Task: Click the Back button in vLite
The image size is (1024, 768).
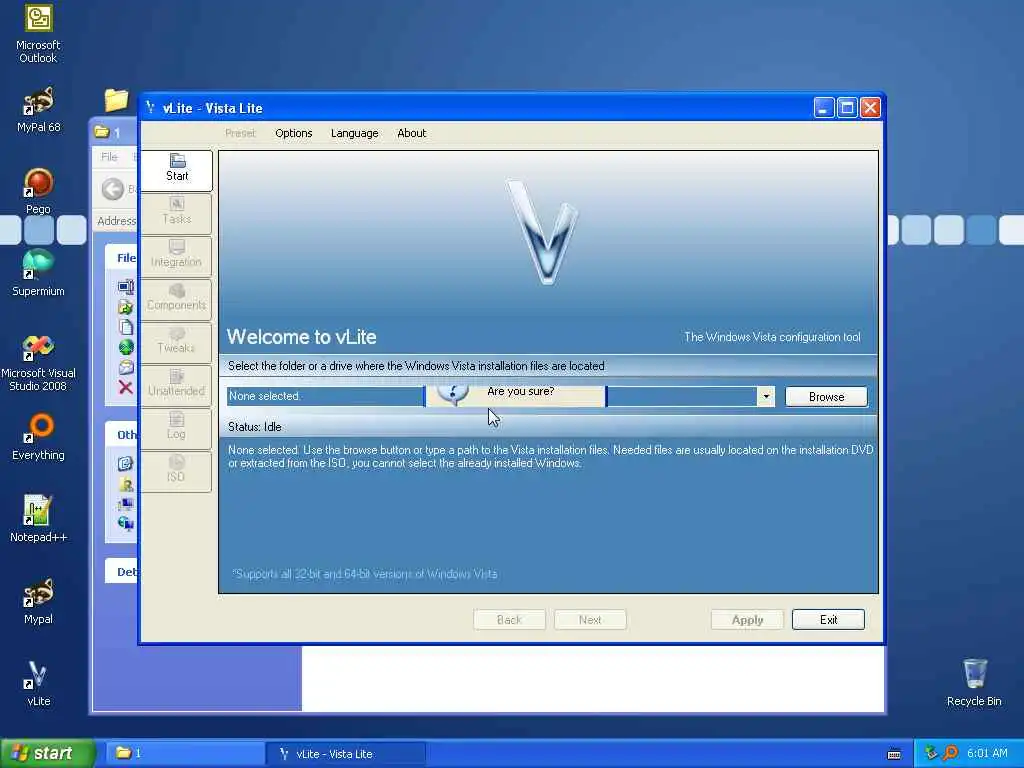Action: [509, 620]
